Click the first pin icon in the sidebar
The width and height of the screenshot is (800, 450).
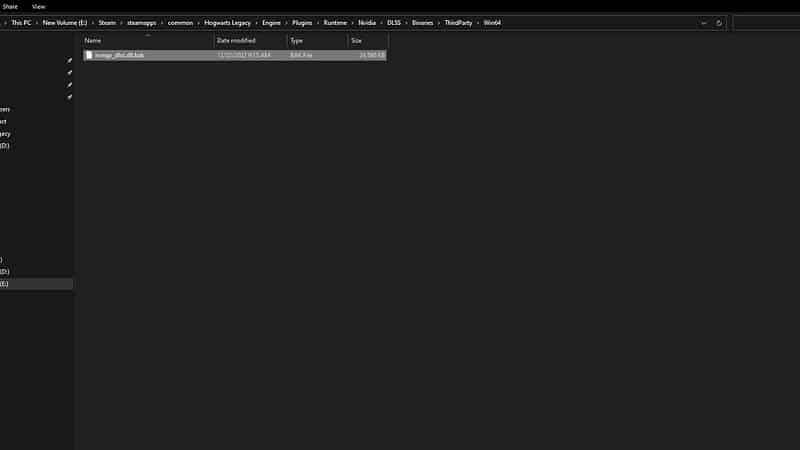coord(69,60)
